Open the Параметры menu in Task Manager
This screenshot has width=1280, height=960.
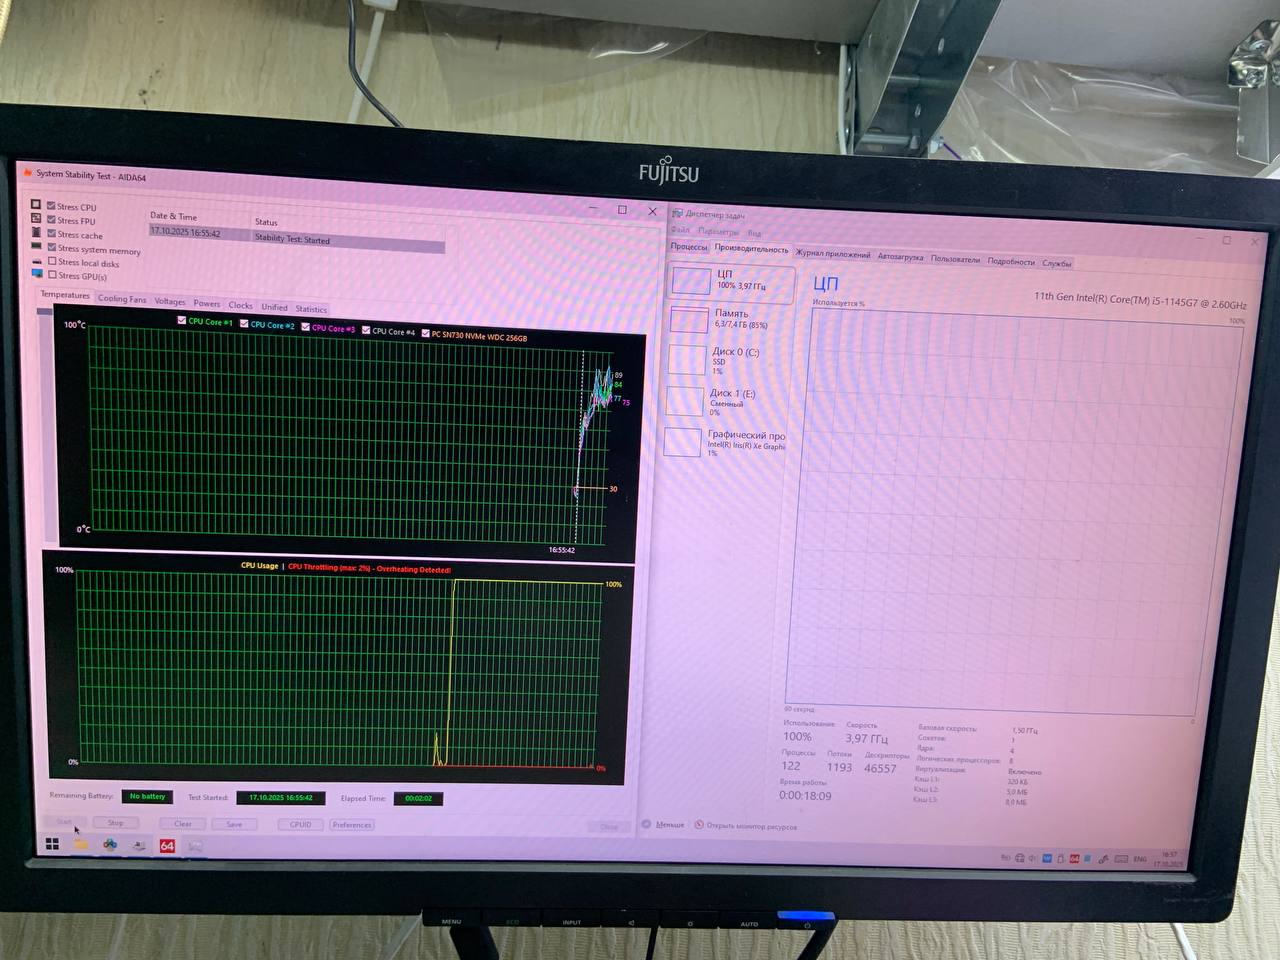tap(718, 231)
